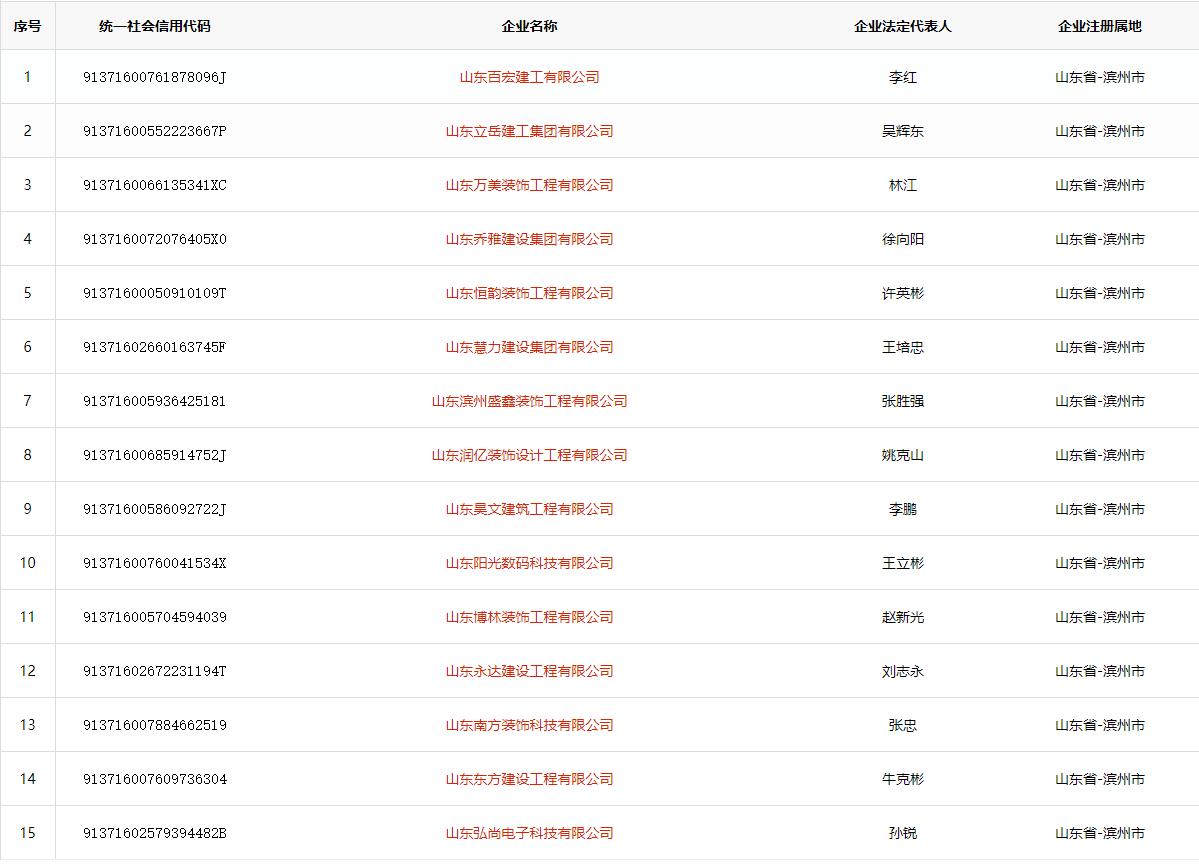Open the 山东东方建设工程有限公司 link
The height and width of the screenshot is (864, 1199).
point(529,779)
